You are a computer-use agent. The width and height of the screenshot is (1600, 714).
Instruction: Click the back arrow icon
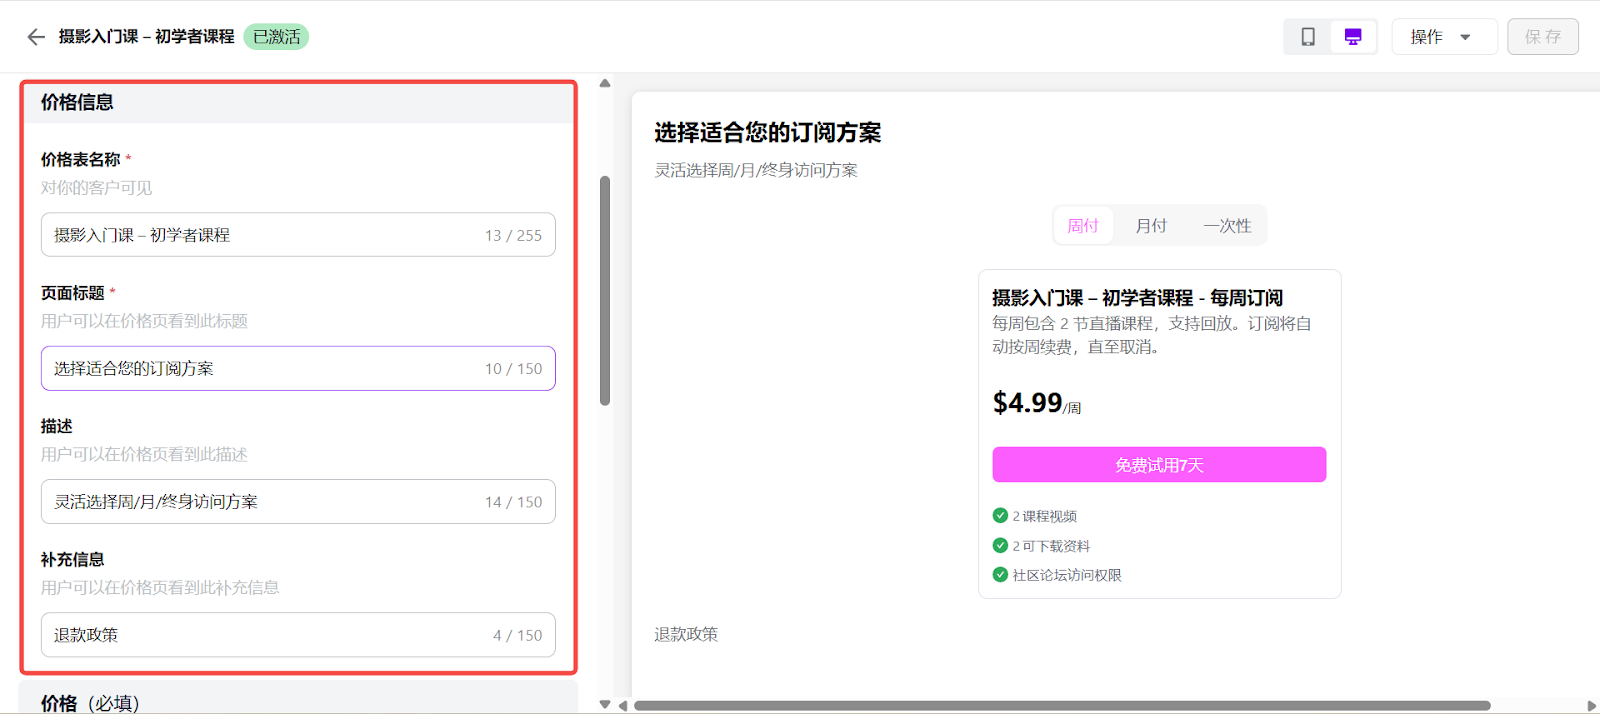pos(36,37)
